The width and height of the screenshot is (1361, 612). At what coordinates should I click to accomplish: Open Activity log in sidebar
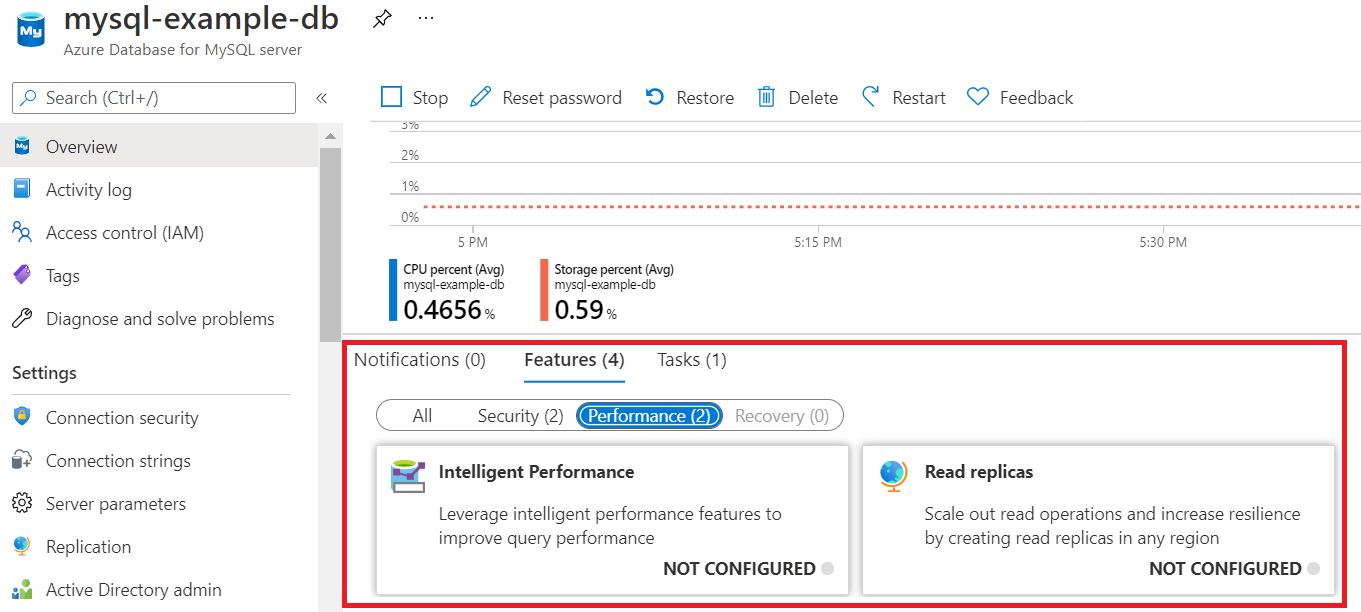(x=89, y=190)
